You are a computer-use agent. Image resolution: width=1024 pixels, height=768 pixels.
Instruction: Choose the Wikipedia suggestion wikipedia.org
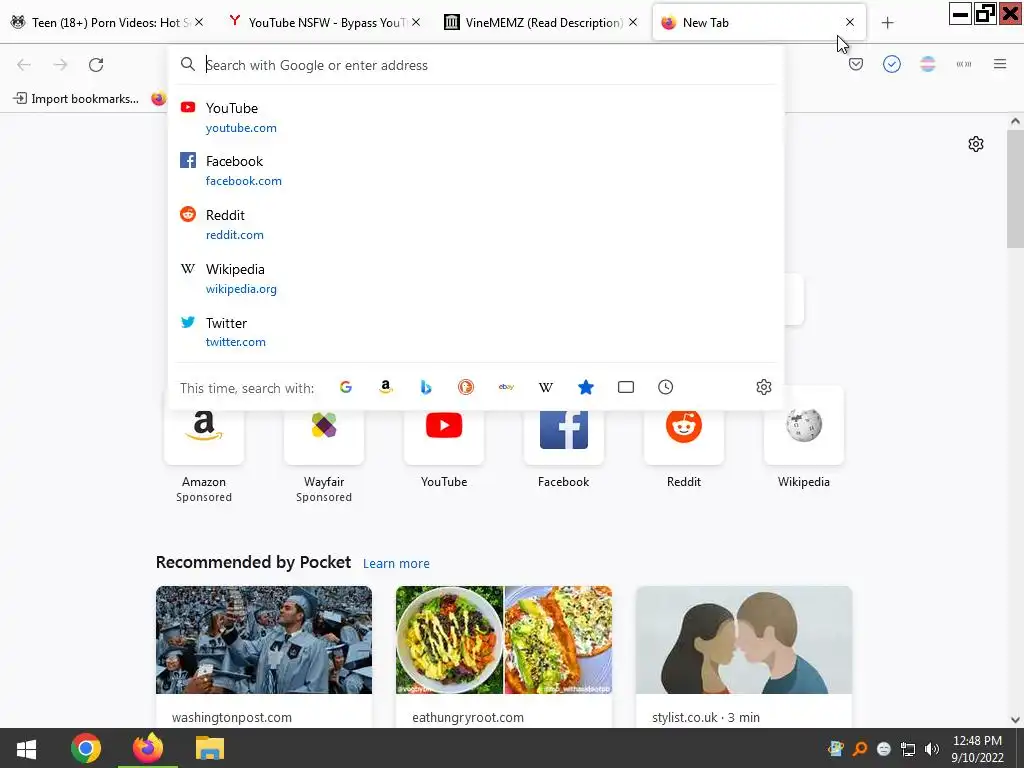pyautogui.click(x=475, y=279)
